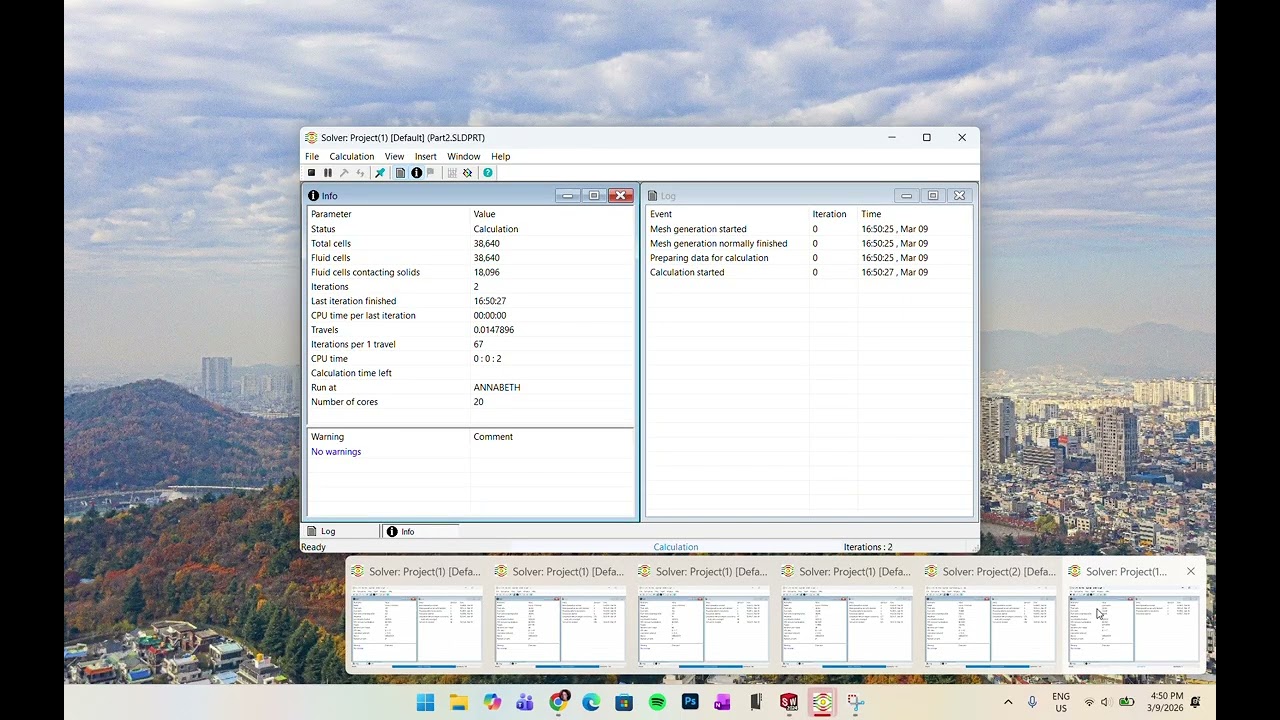Maximize the Info child window
This screenshot has width=1280, height=720.
pyautogui.click(x=594, y=196)
